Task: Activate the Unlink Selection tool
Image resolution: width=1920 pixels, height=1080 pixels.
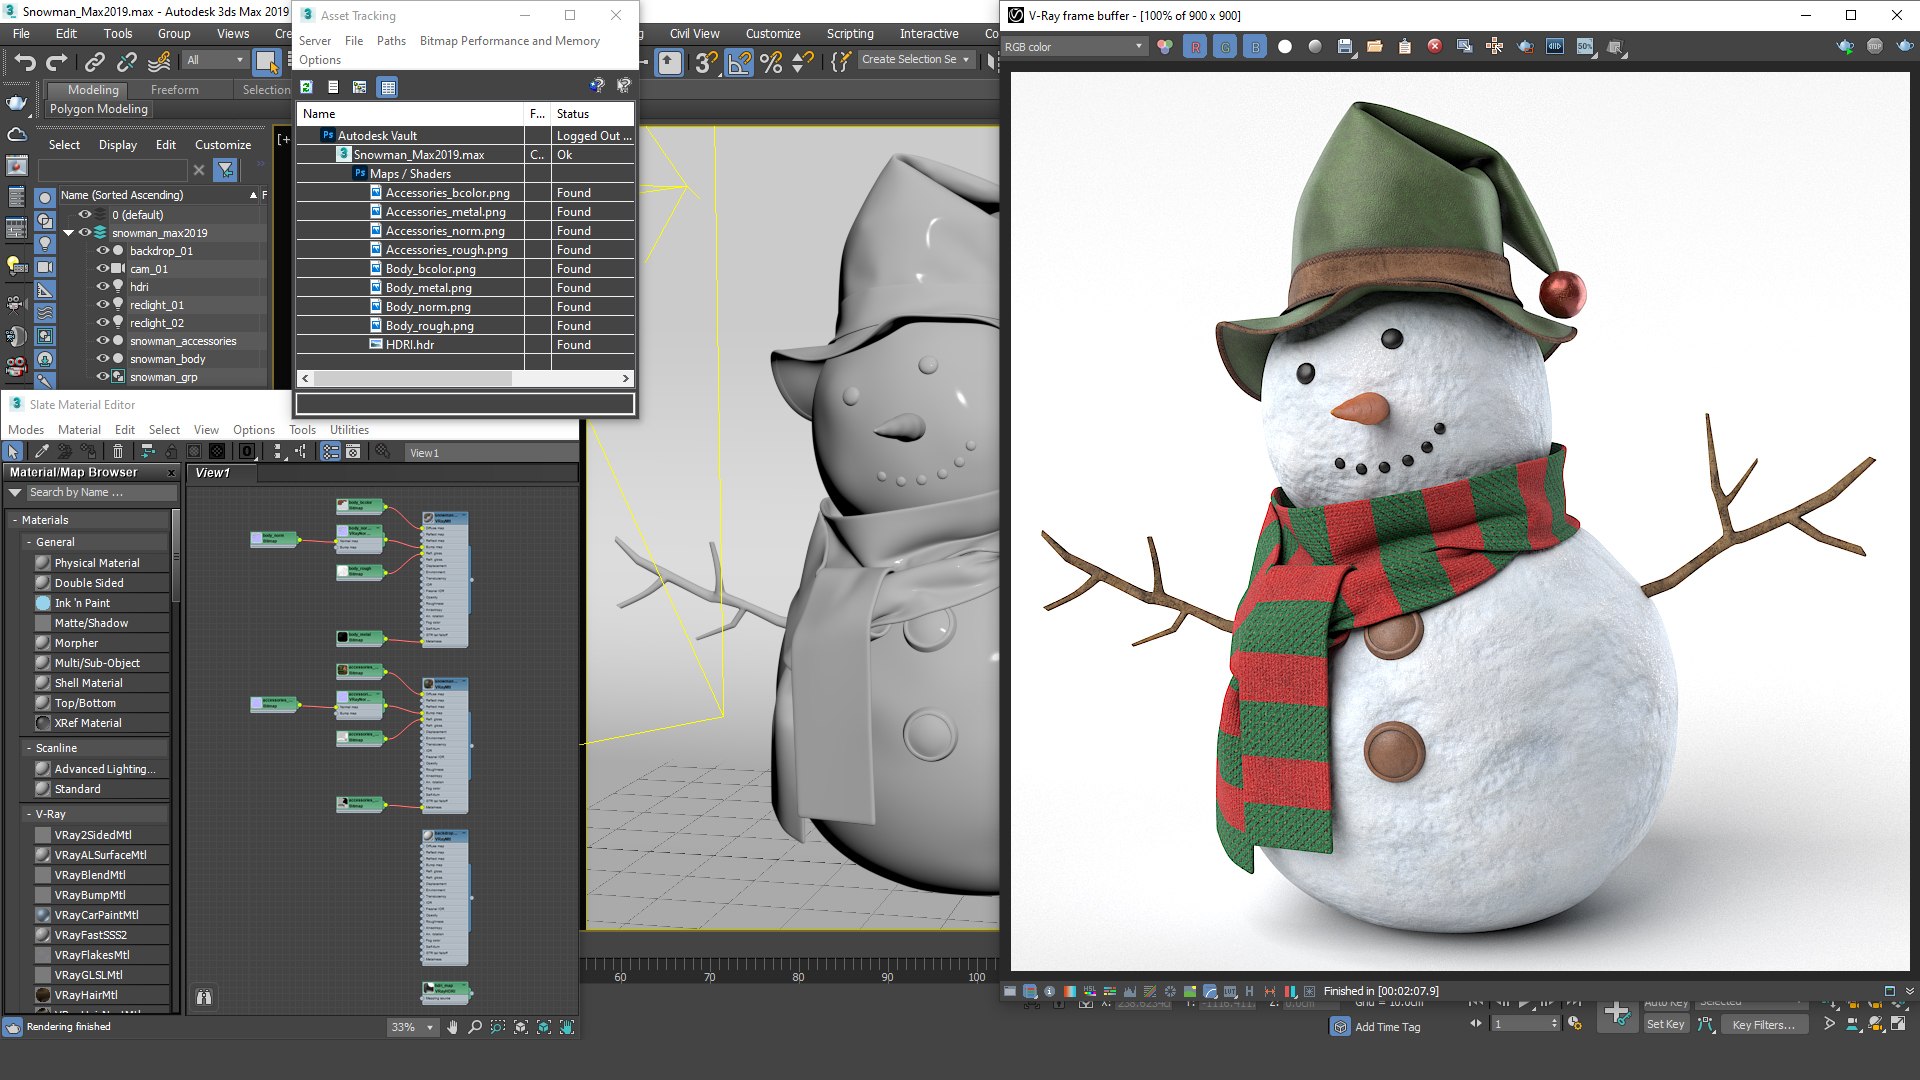Action: pyautogui.click(x=127, y=62)
